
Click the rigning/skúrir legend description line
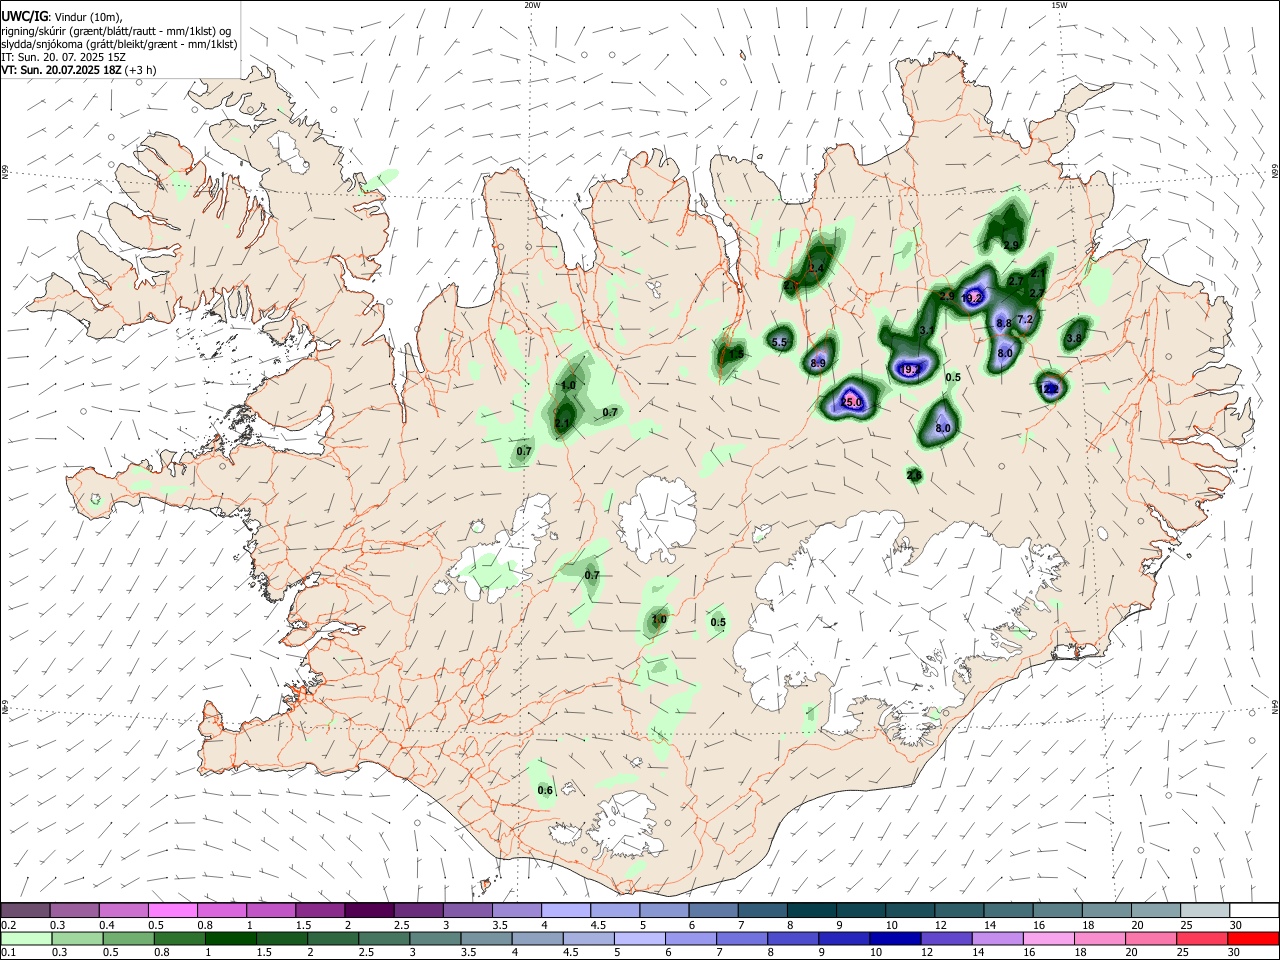click(x=116, y=30)
